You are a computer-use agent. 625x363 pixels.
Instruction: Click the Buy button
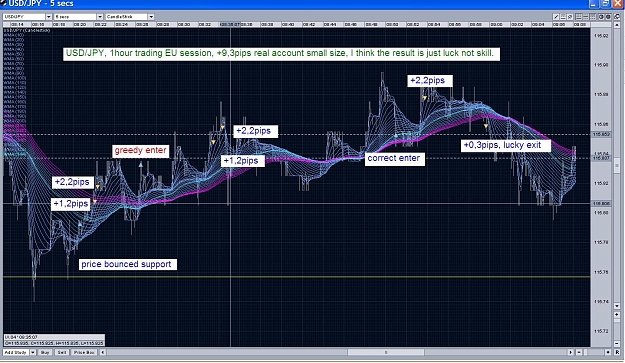coord(45,352)
